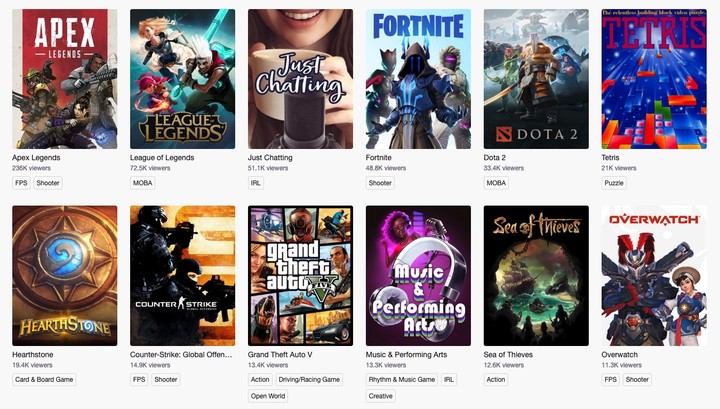
Task: Open the Grand Theft Auto V cover
Action: 300,275
